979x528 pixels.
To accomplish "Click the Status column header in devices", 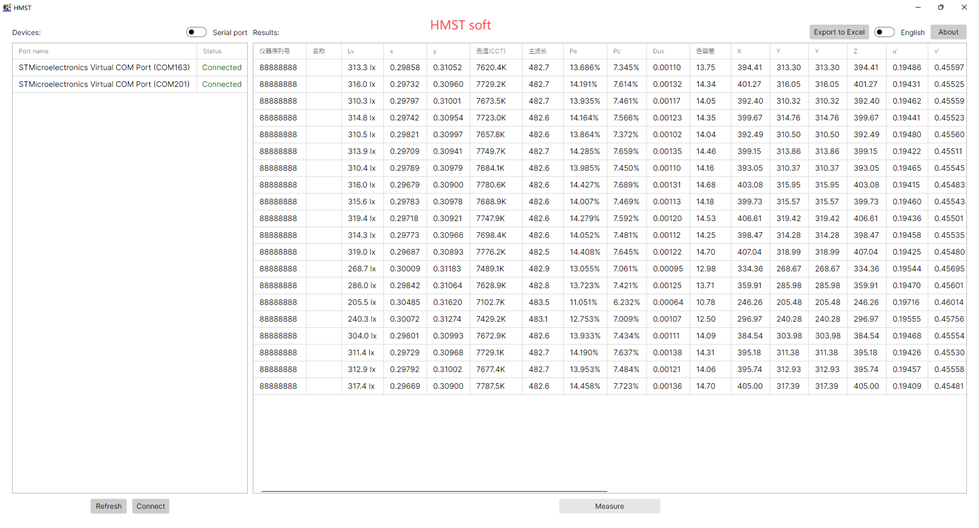I will click(x=221, y=50).
